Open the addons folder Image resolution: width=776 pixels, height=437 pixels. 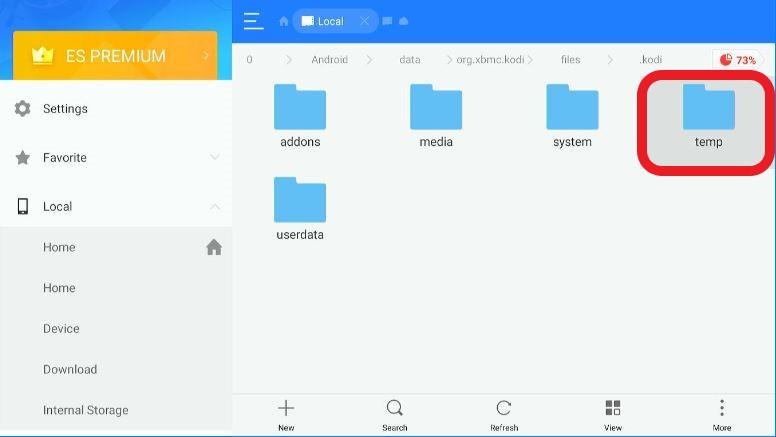pyautogui.click(x=300, y=116)
